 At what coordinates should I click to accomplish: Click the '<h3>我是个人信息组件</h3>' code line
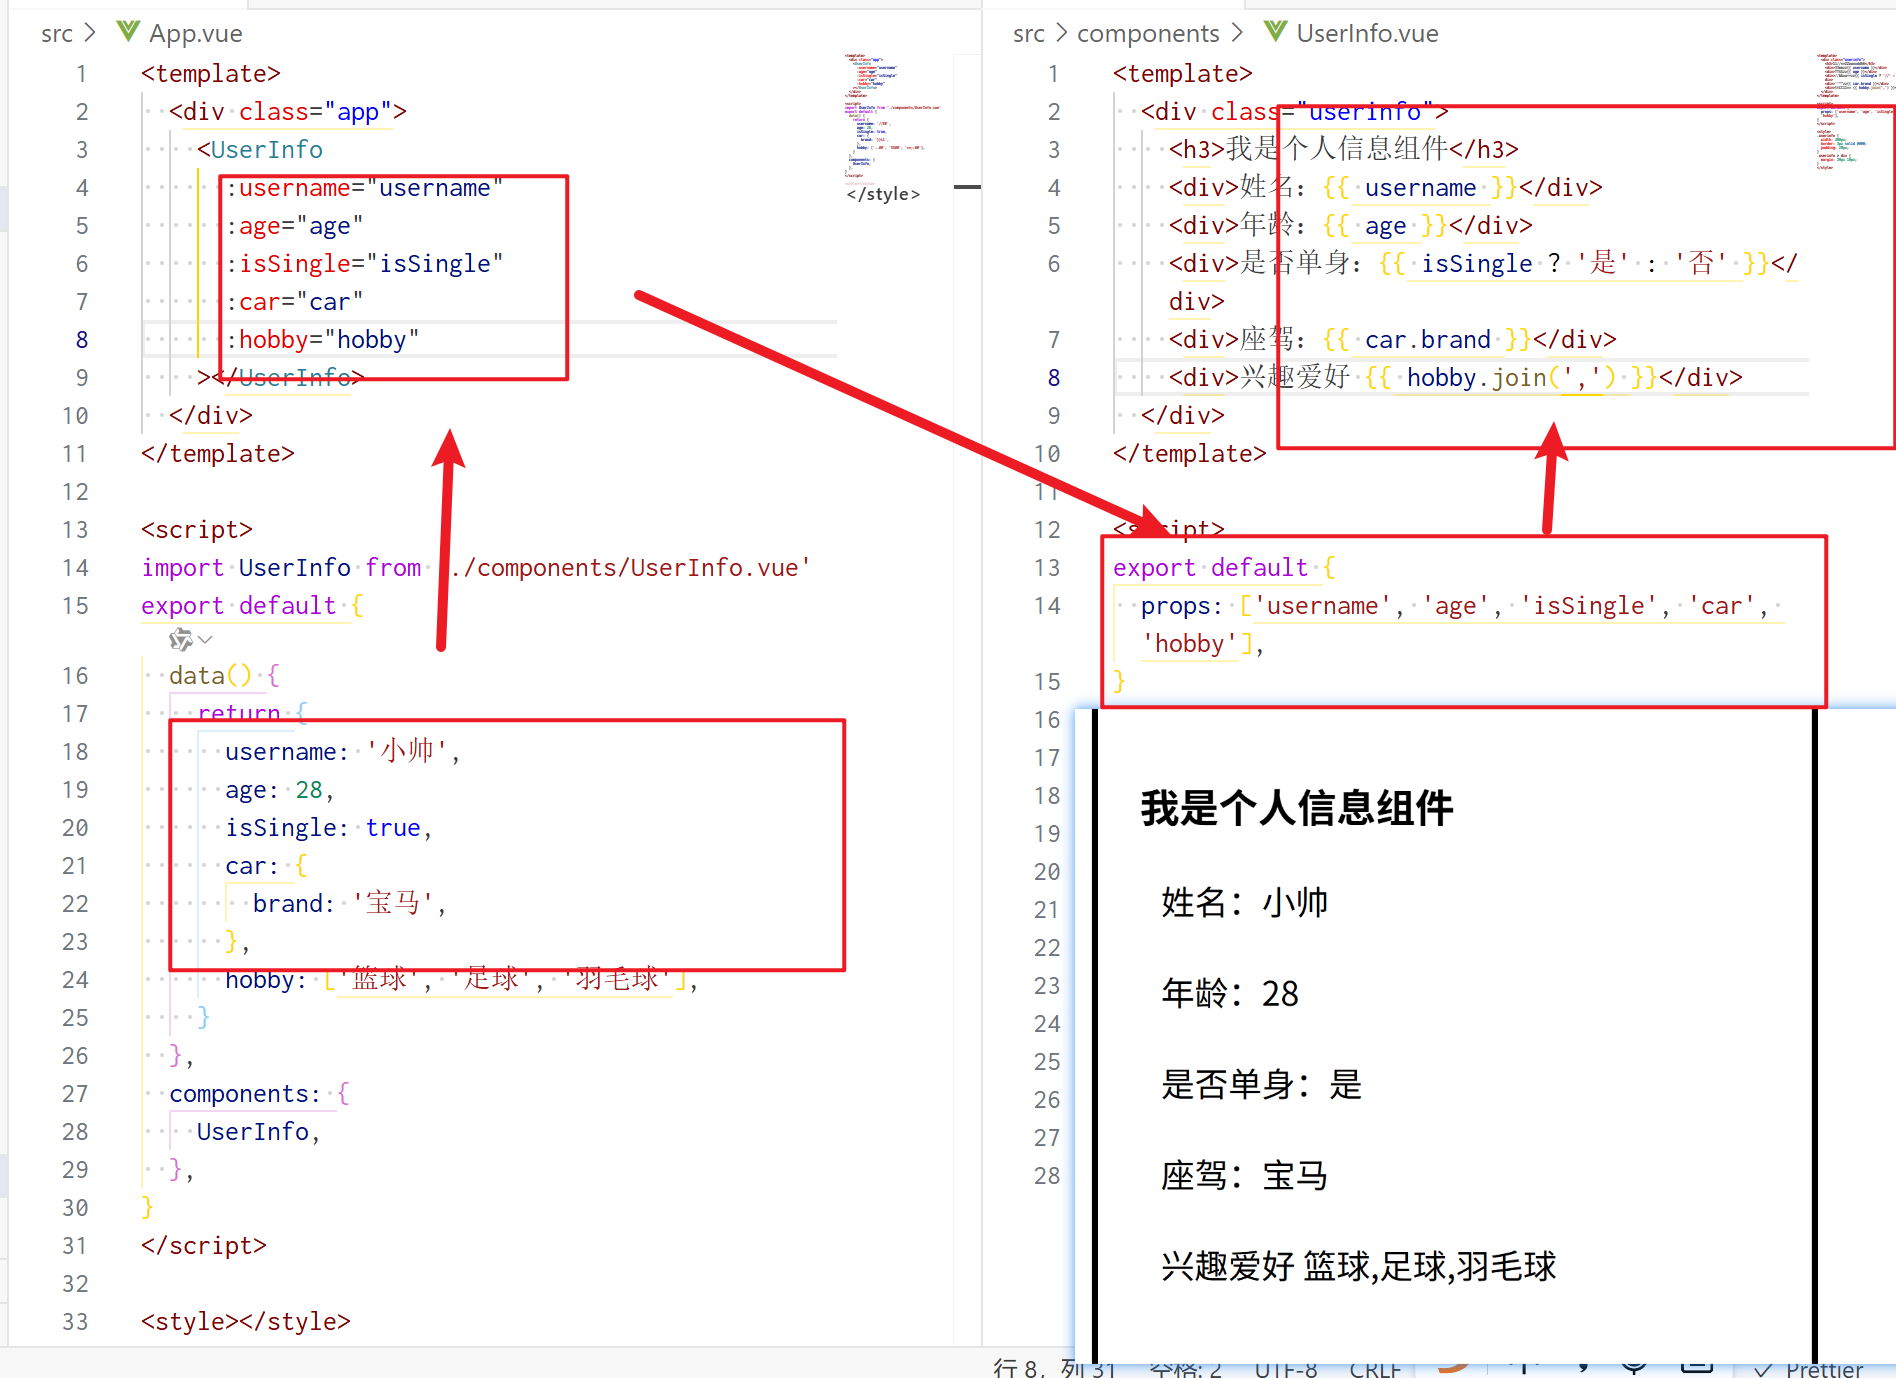1344,150
